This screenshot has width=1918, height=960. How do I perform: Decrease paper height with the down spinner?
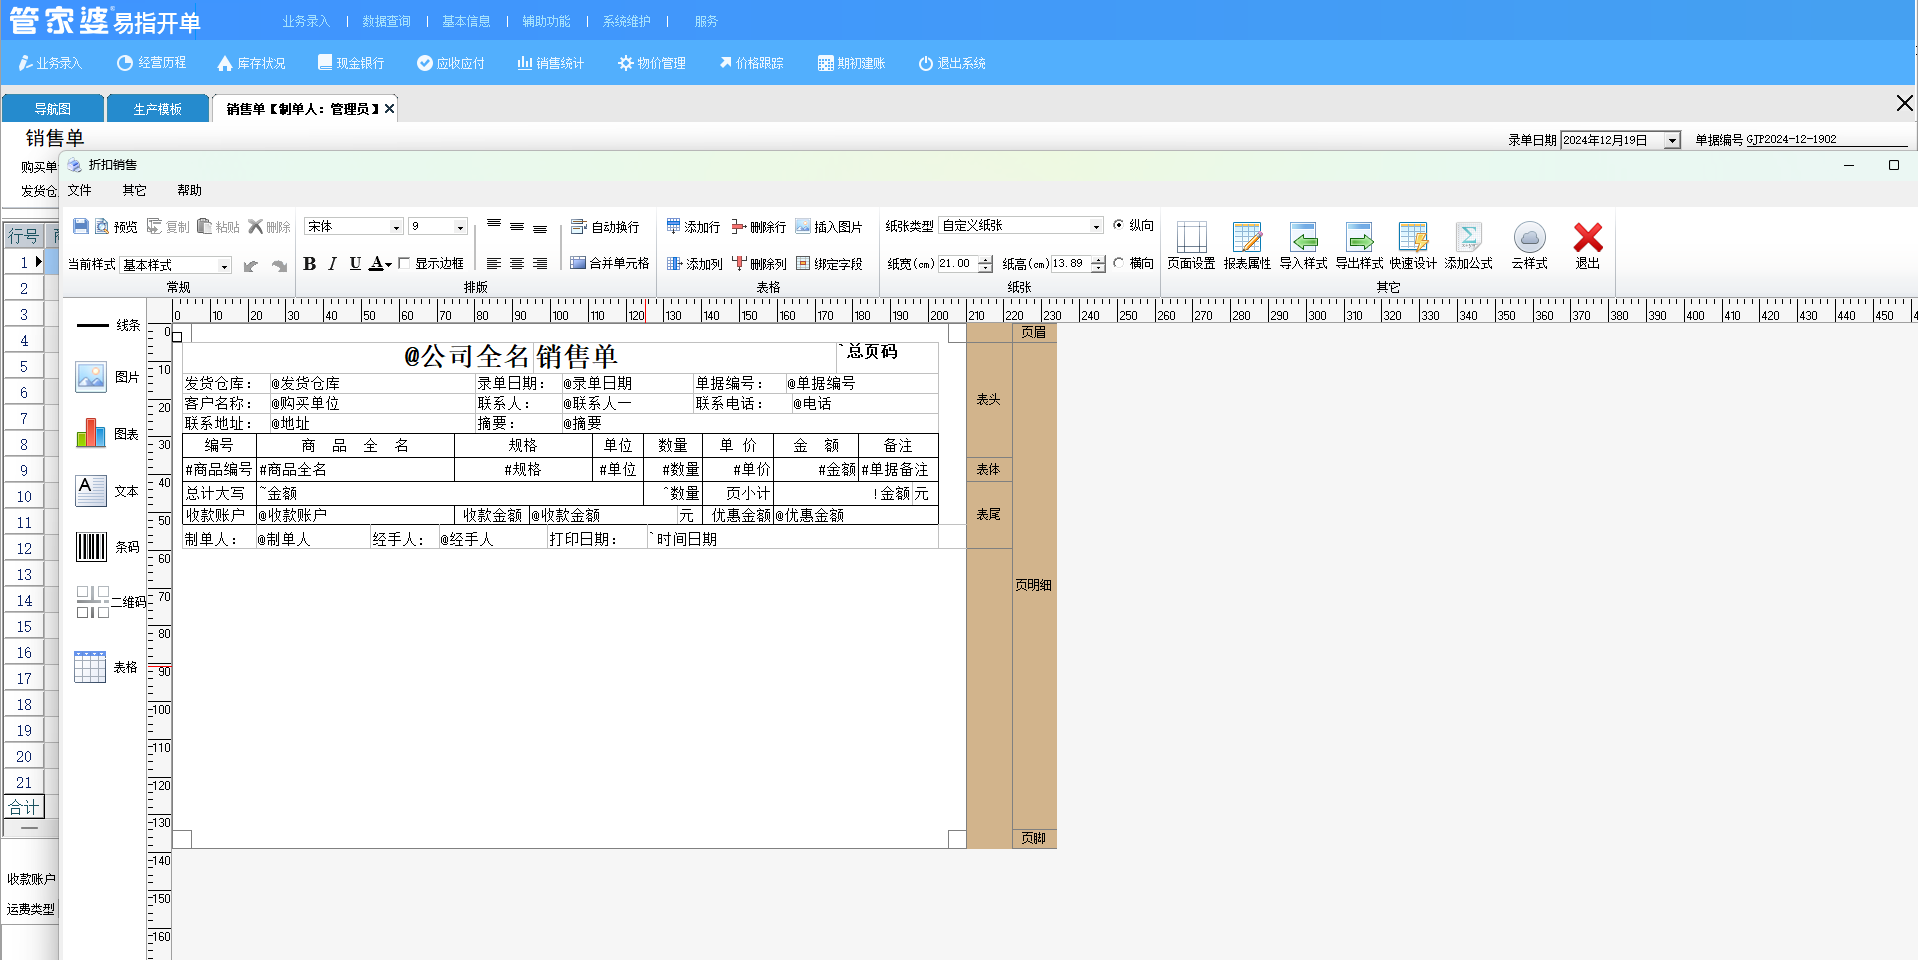tap(1099, 268)
